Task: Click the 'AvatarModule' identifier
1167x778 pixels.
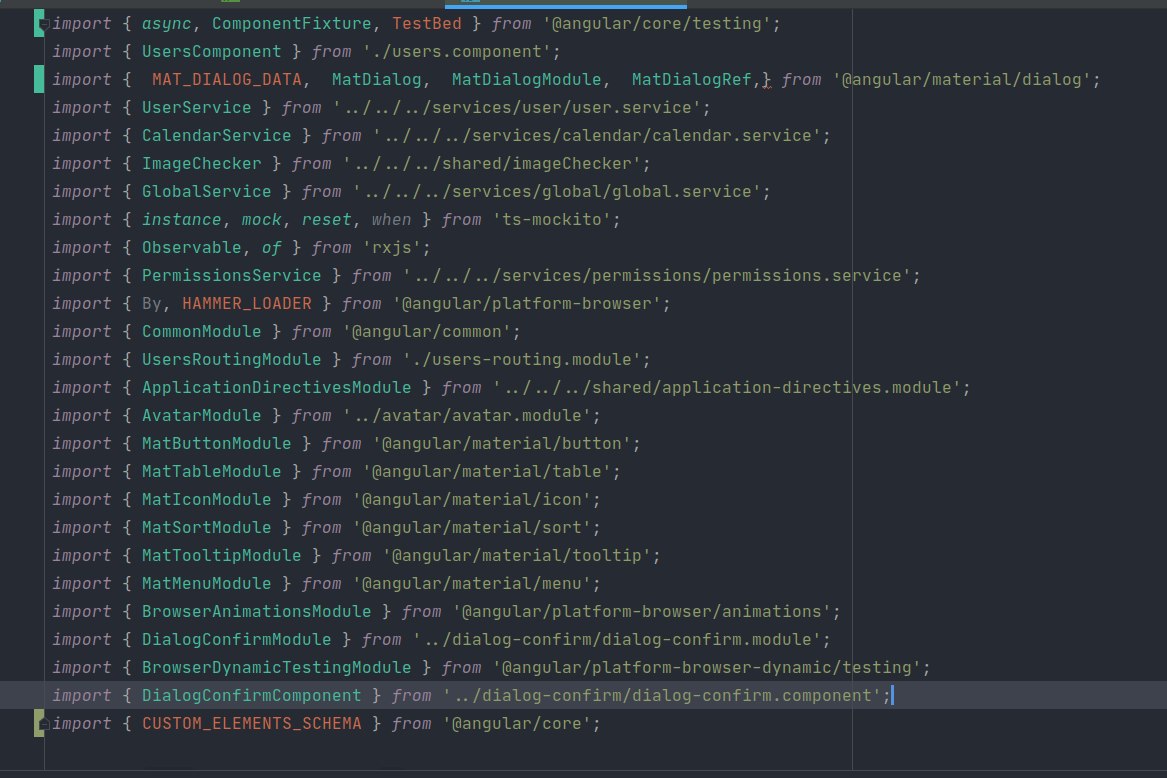Action: [x=202, y=415]
